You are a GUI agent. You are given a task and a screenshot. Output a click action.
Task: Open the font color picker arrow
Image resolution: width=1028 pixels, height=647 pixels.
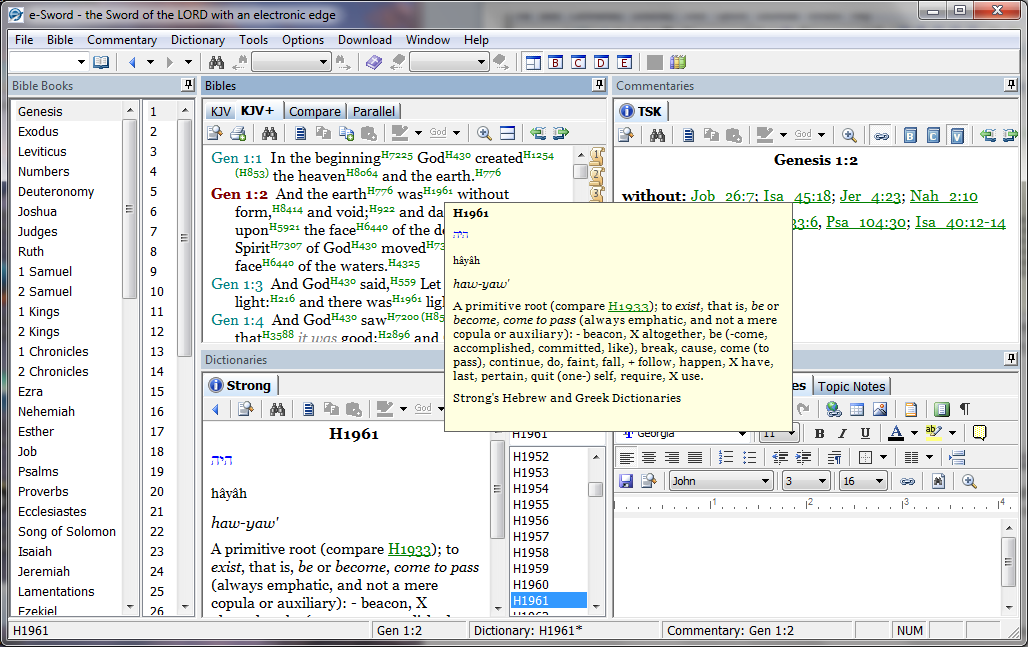coord(914,433)
